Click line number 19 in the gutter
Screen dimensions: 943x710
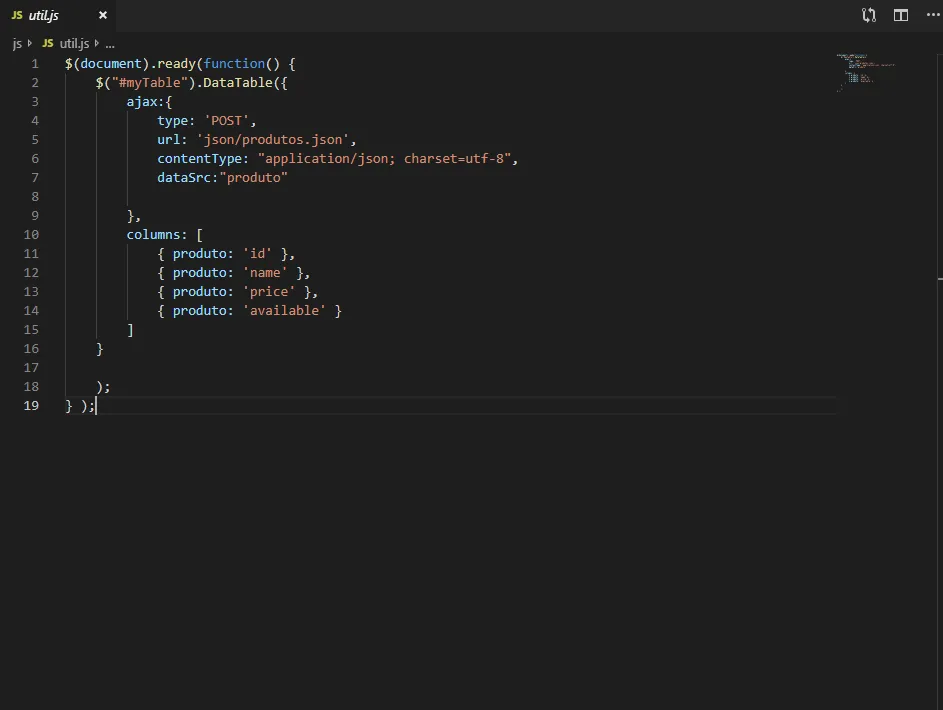tap(31, 406)
